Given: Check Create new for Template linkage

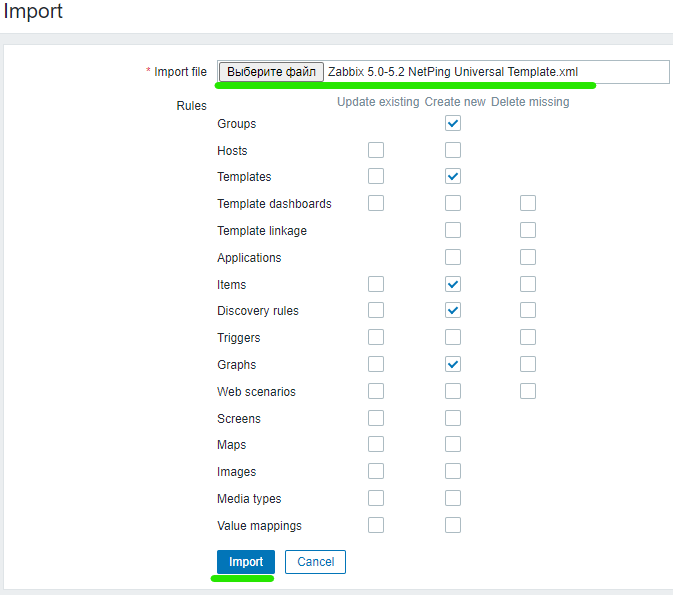Looking at the screenshot, I should click(453, 230).
